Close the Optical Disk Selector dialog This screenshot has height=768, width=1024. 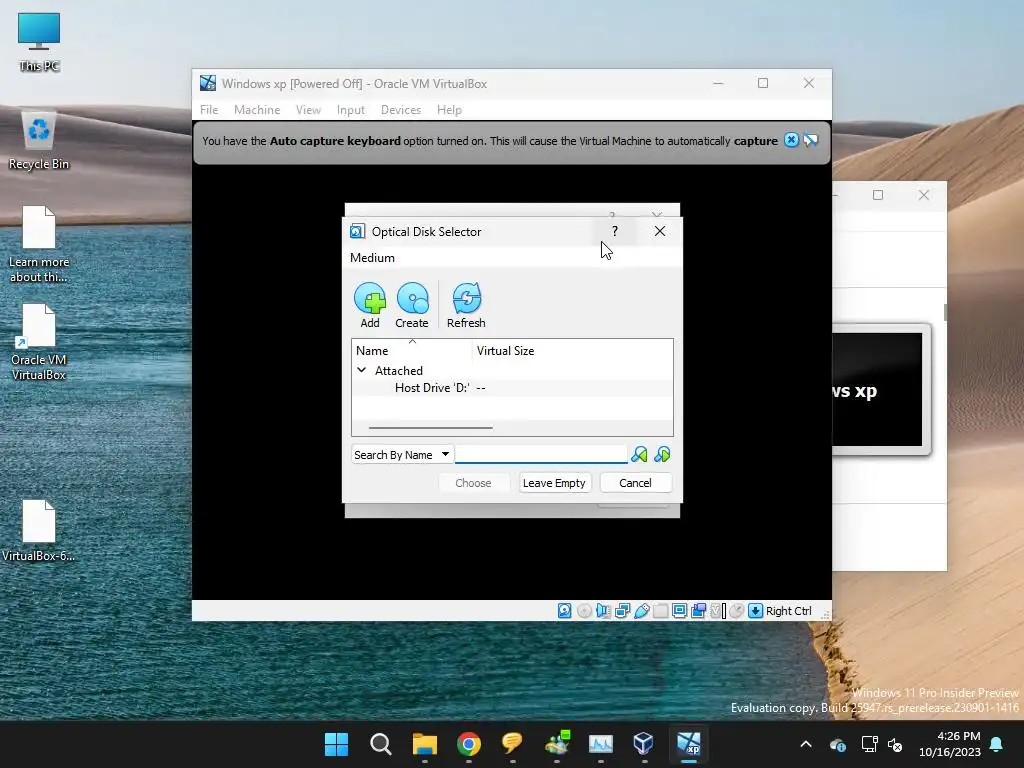click(x=660, y=231)
